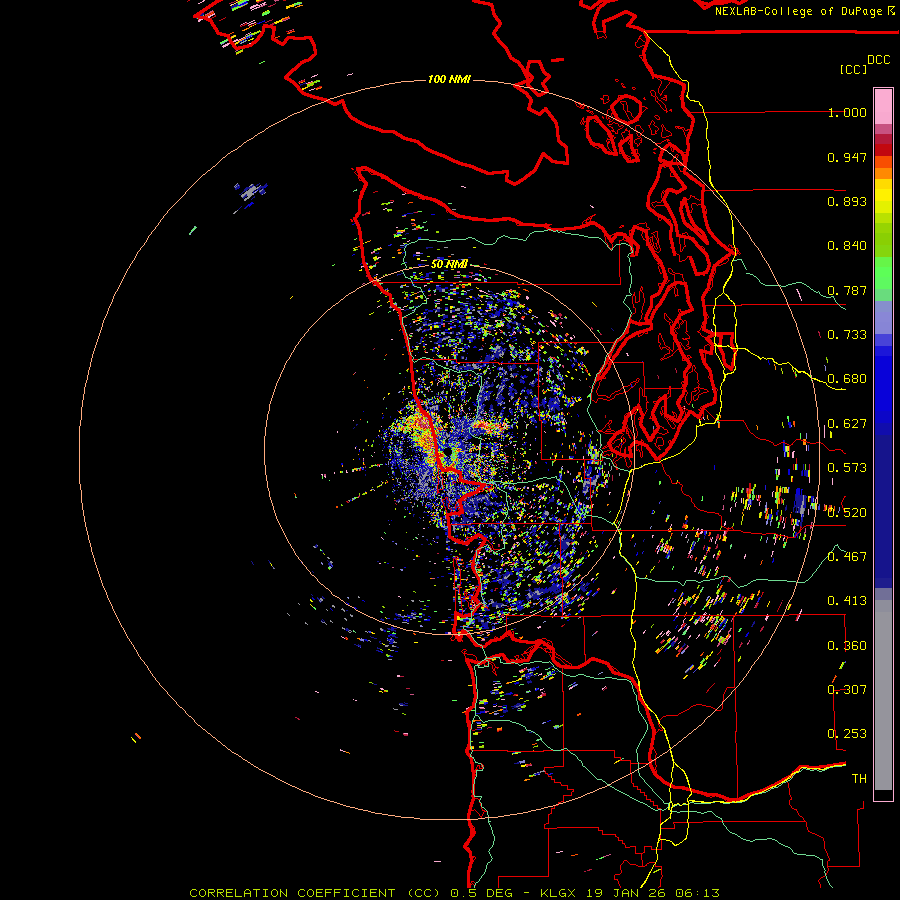The width and height of the screenshot is (900, 900).
Task: Click the DCC label above color bar
Action: point(879,60)
